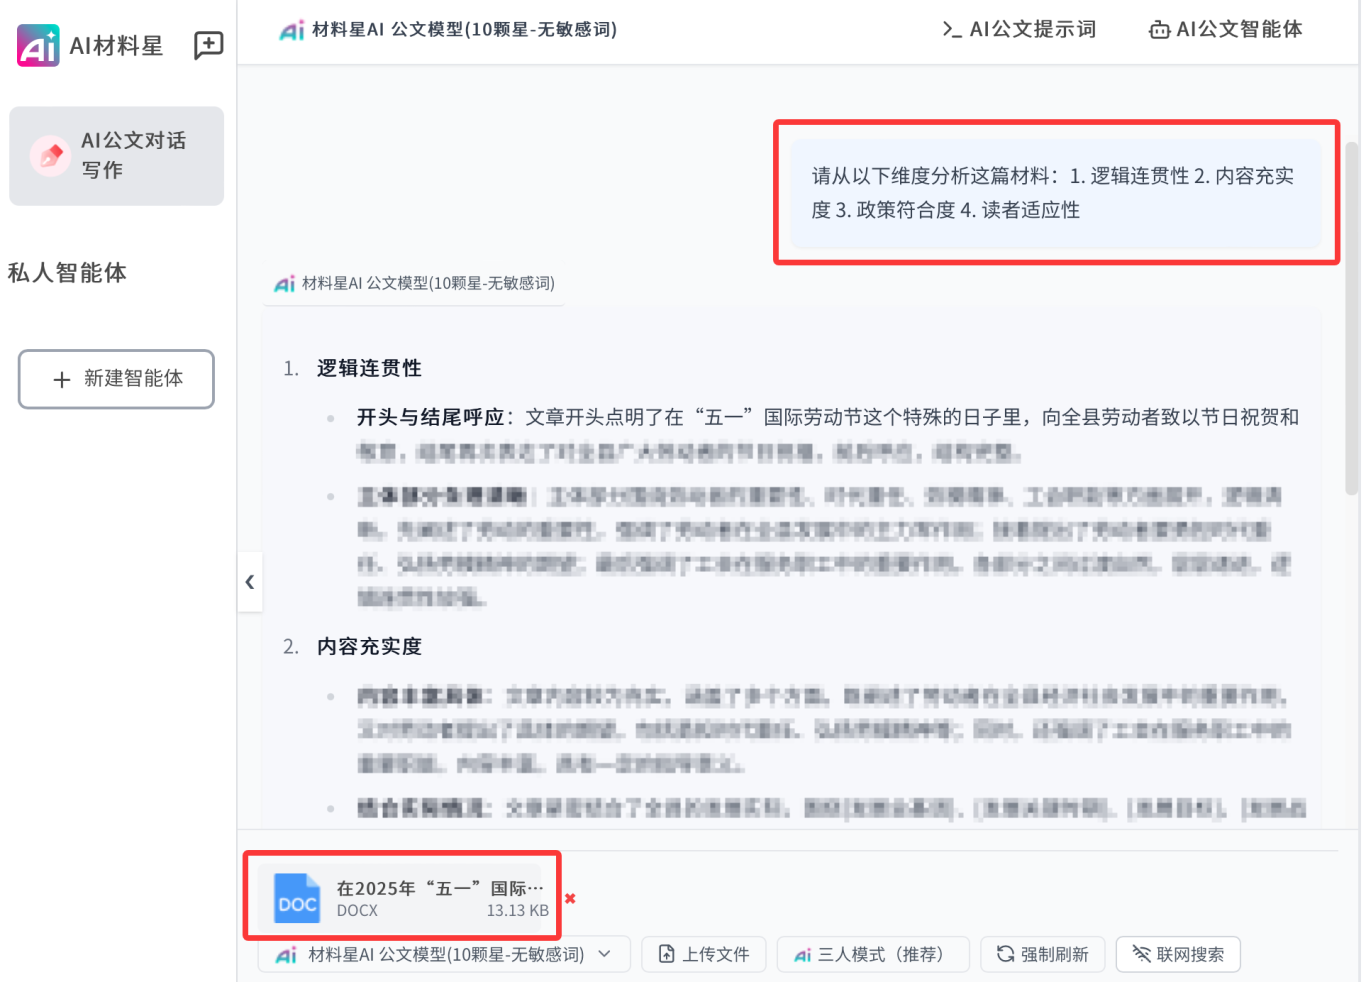Expand the 材料星AI 公文模型 dropdown at the bottom
The image size is (1366, 982).
(x=444, y=955)
